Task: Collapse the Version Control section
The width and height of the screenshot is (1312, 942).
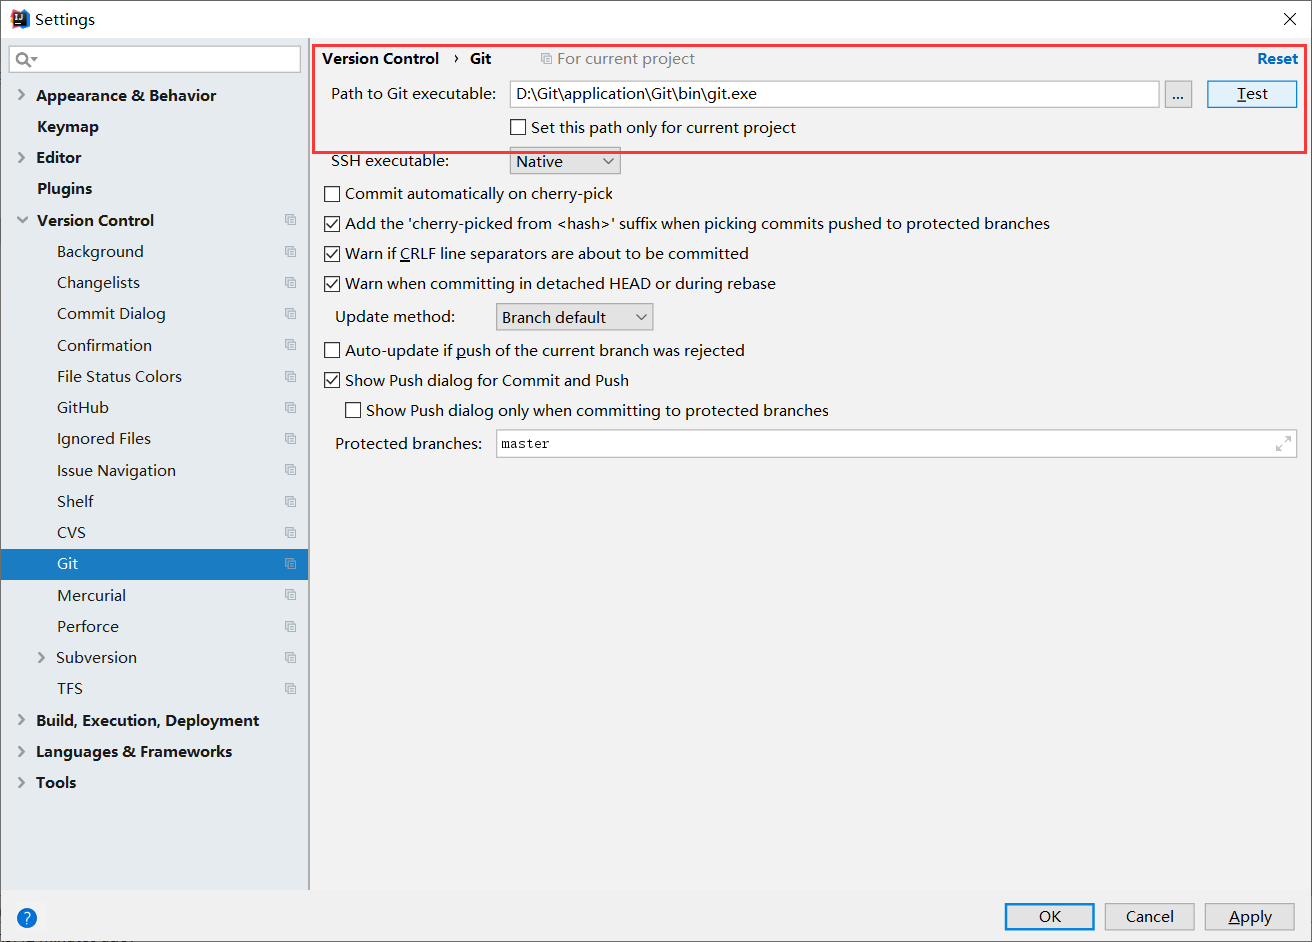Action: [22, 220]
